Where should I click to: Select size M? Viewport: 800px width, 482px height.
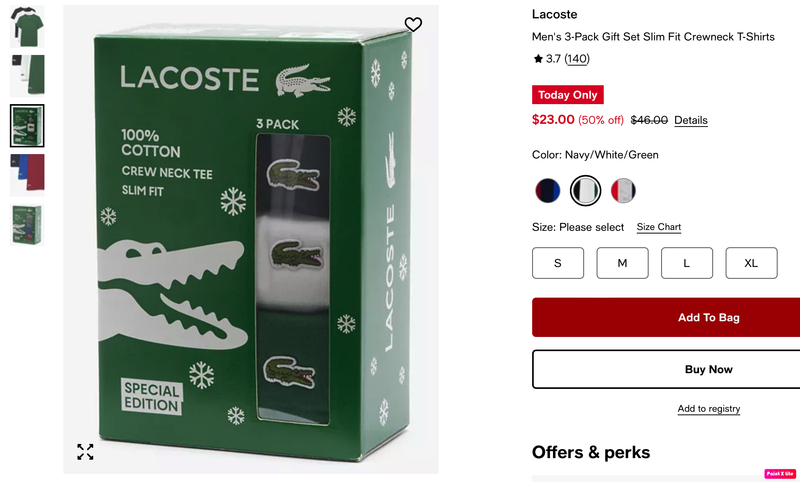(x=622, y=263)
